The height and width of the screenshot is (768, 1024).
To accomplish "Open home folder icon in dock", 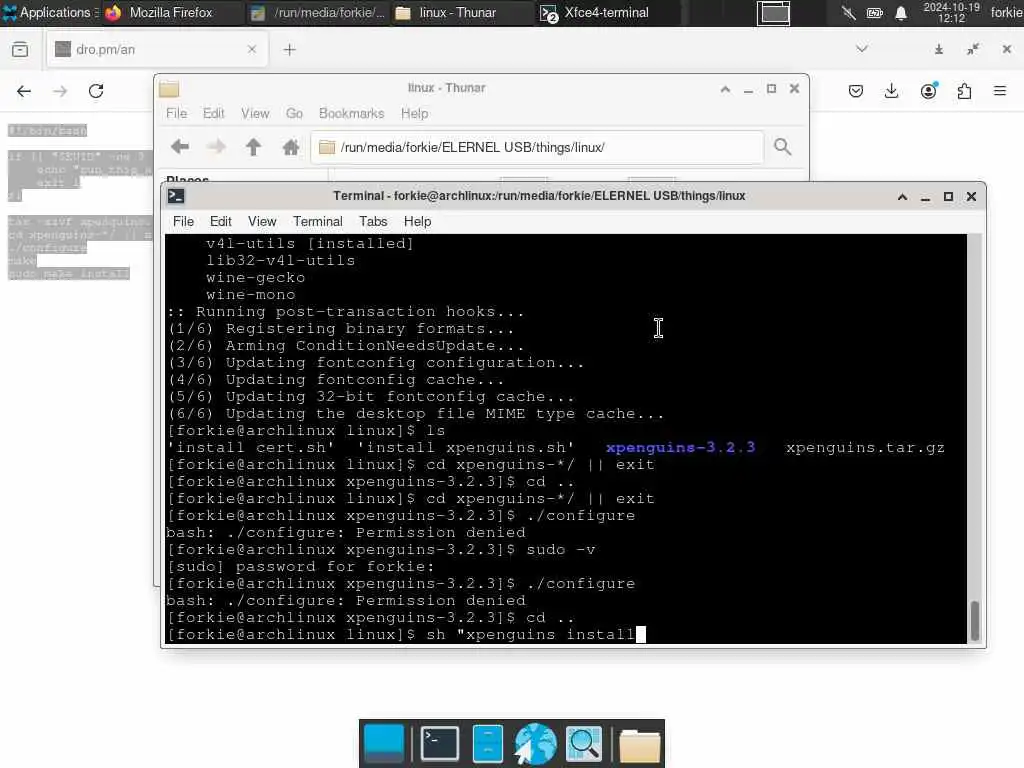I will (639, 744).
